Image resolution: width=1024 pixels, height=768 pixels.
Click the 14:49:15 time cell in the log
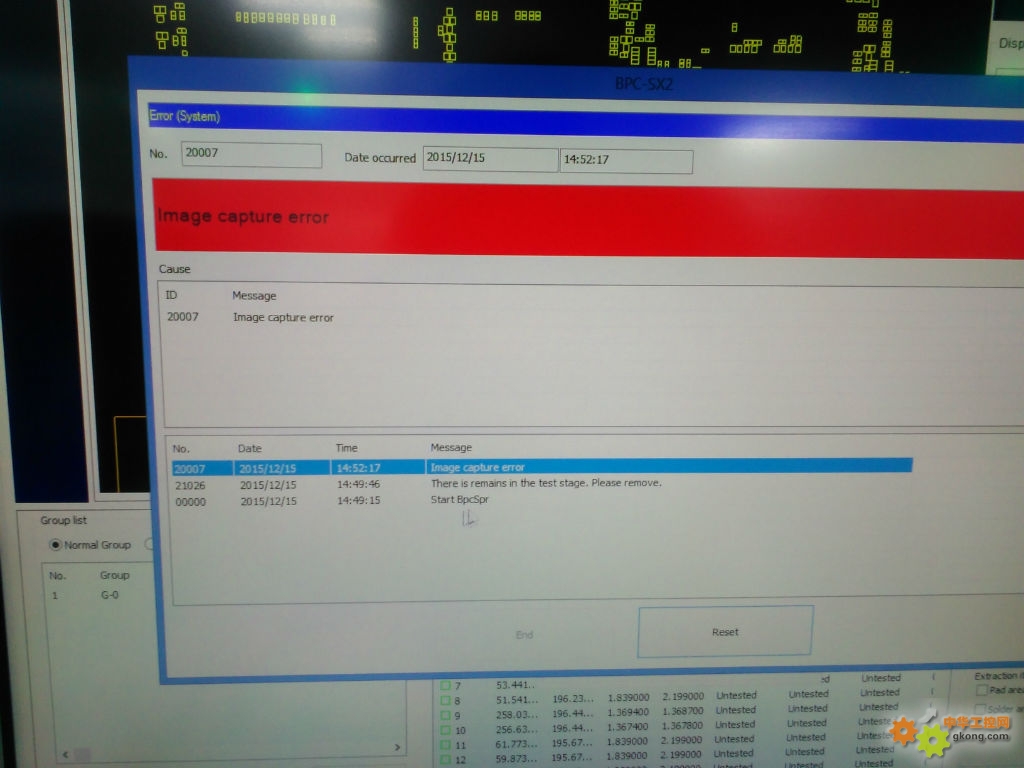coord(359,500)
